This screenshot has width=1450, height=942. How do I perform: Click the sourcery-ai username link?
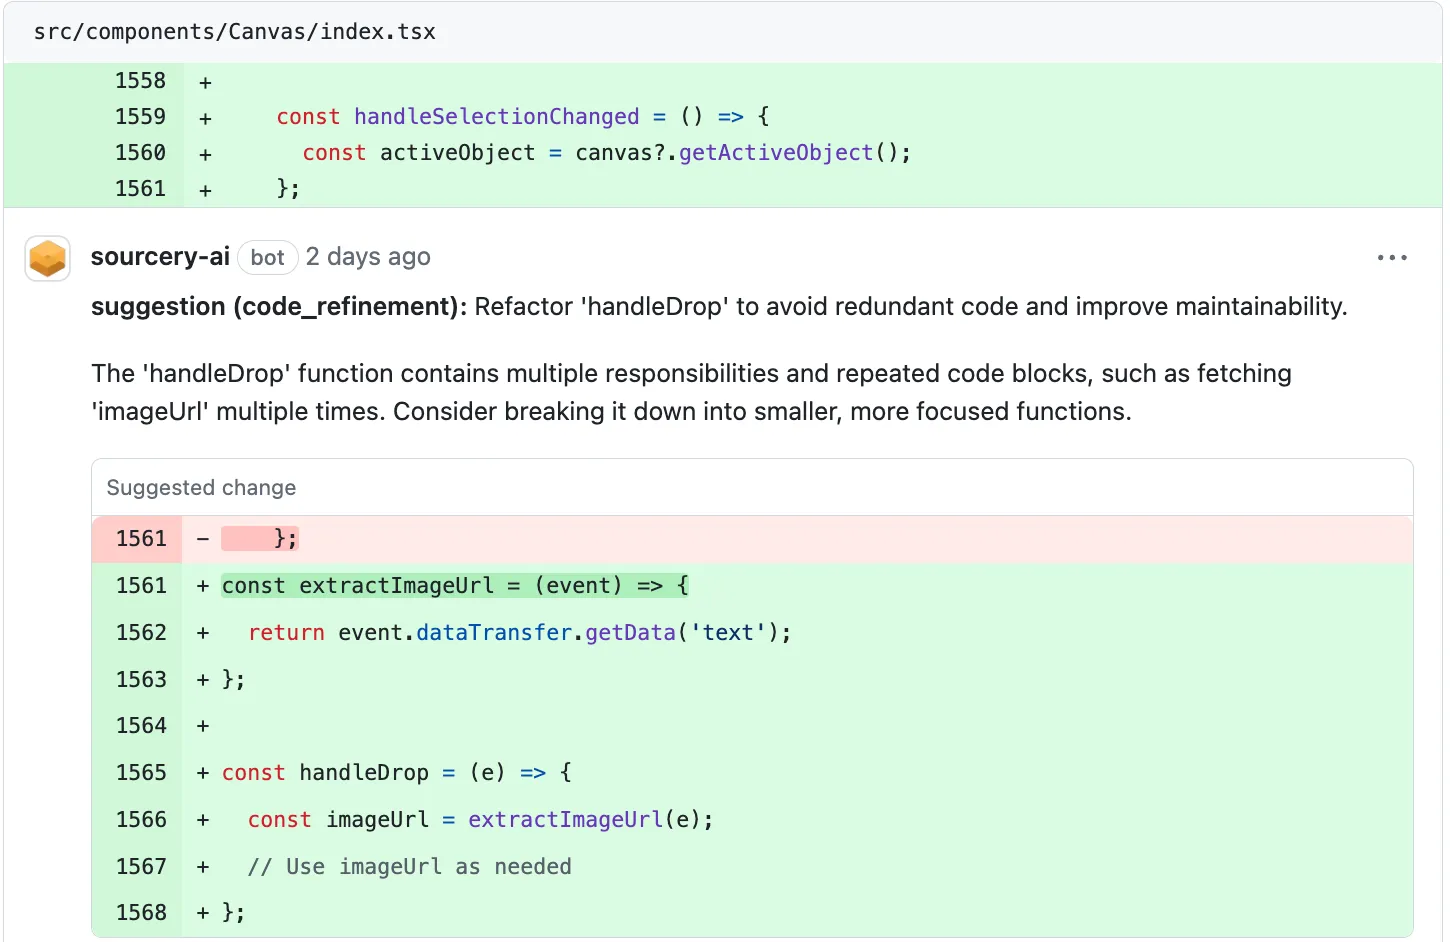click(160, 257)
